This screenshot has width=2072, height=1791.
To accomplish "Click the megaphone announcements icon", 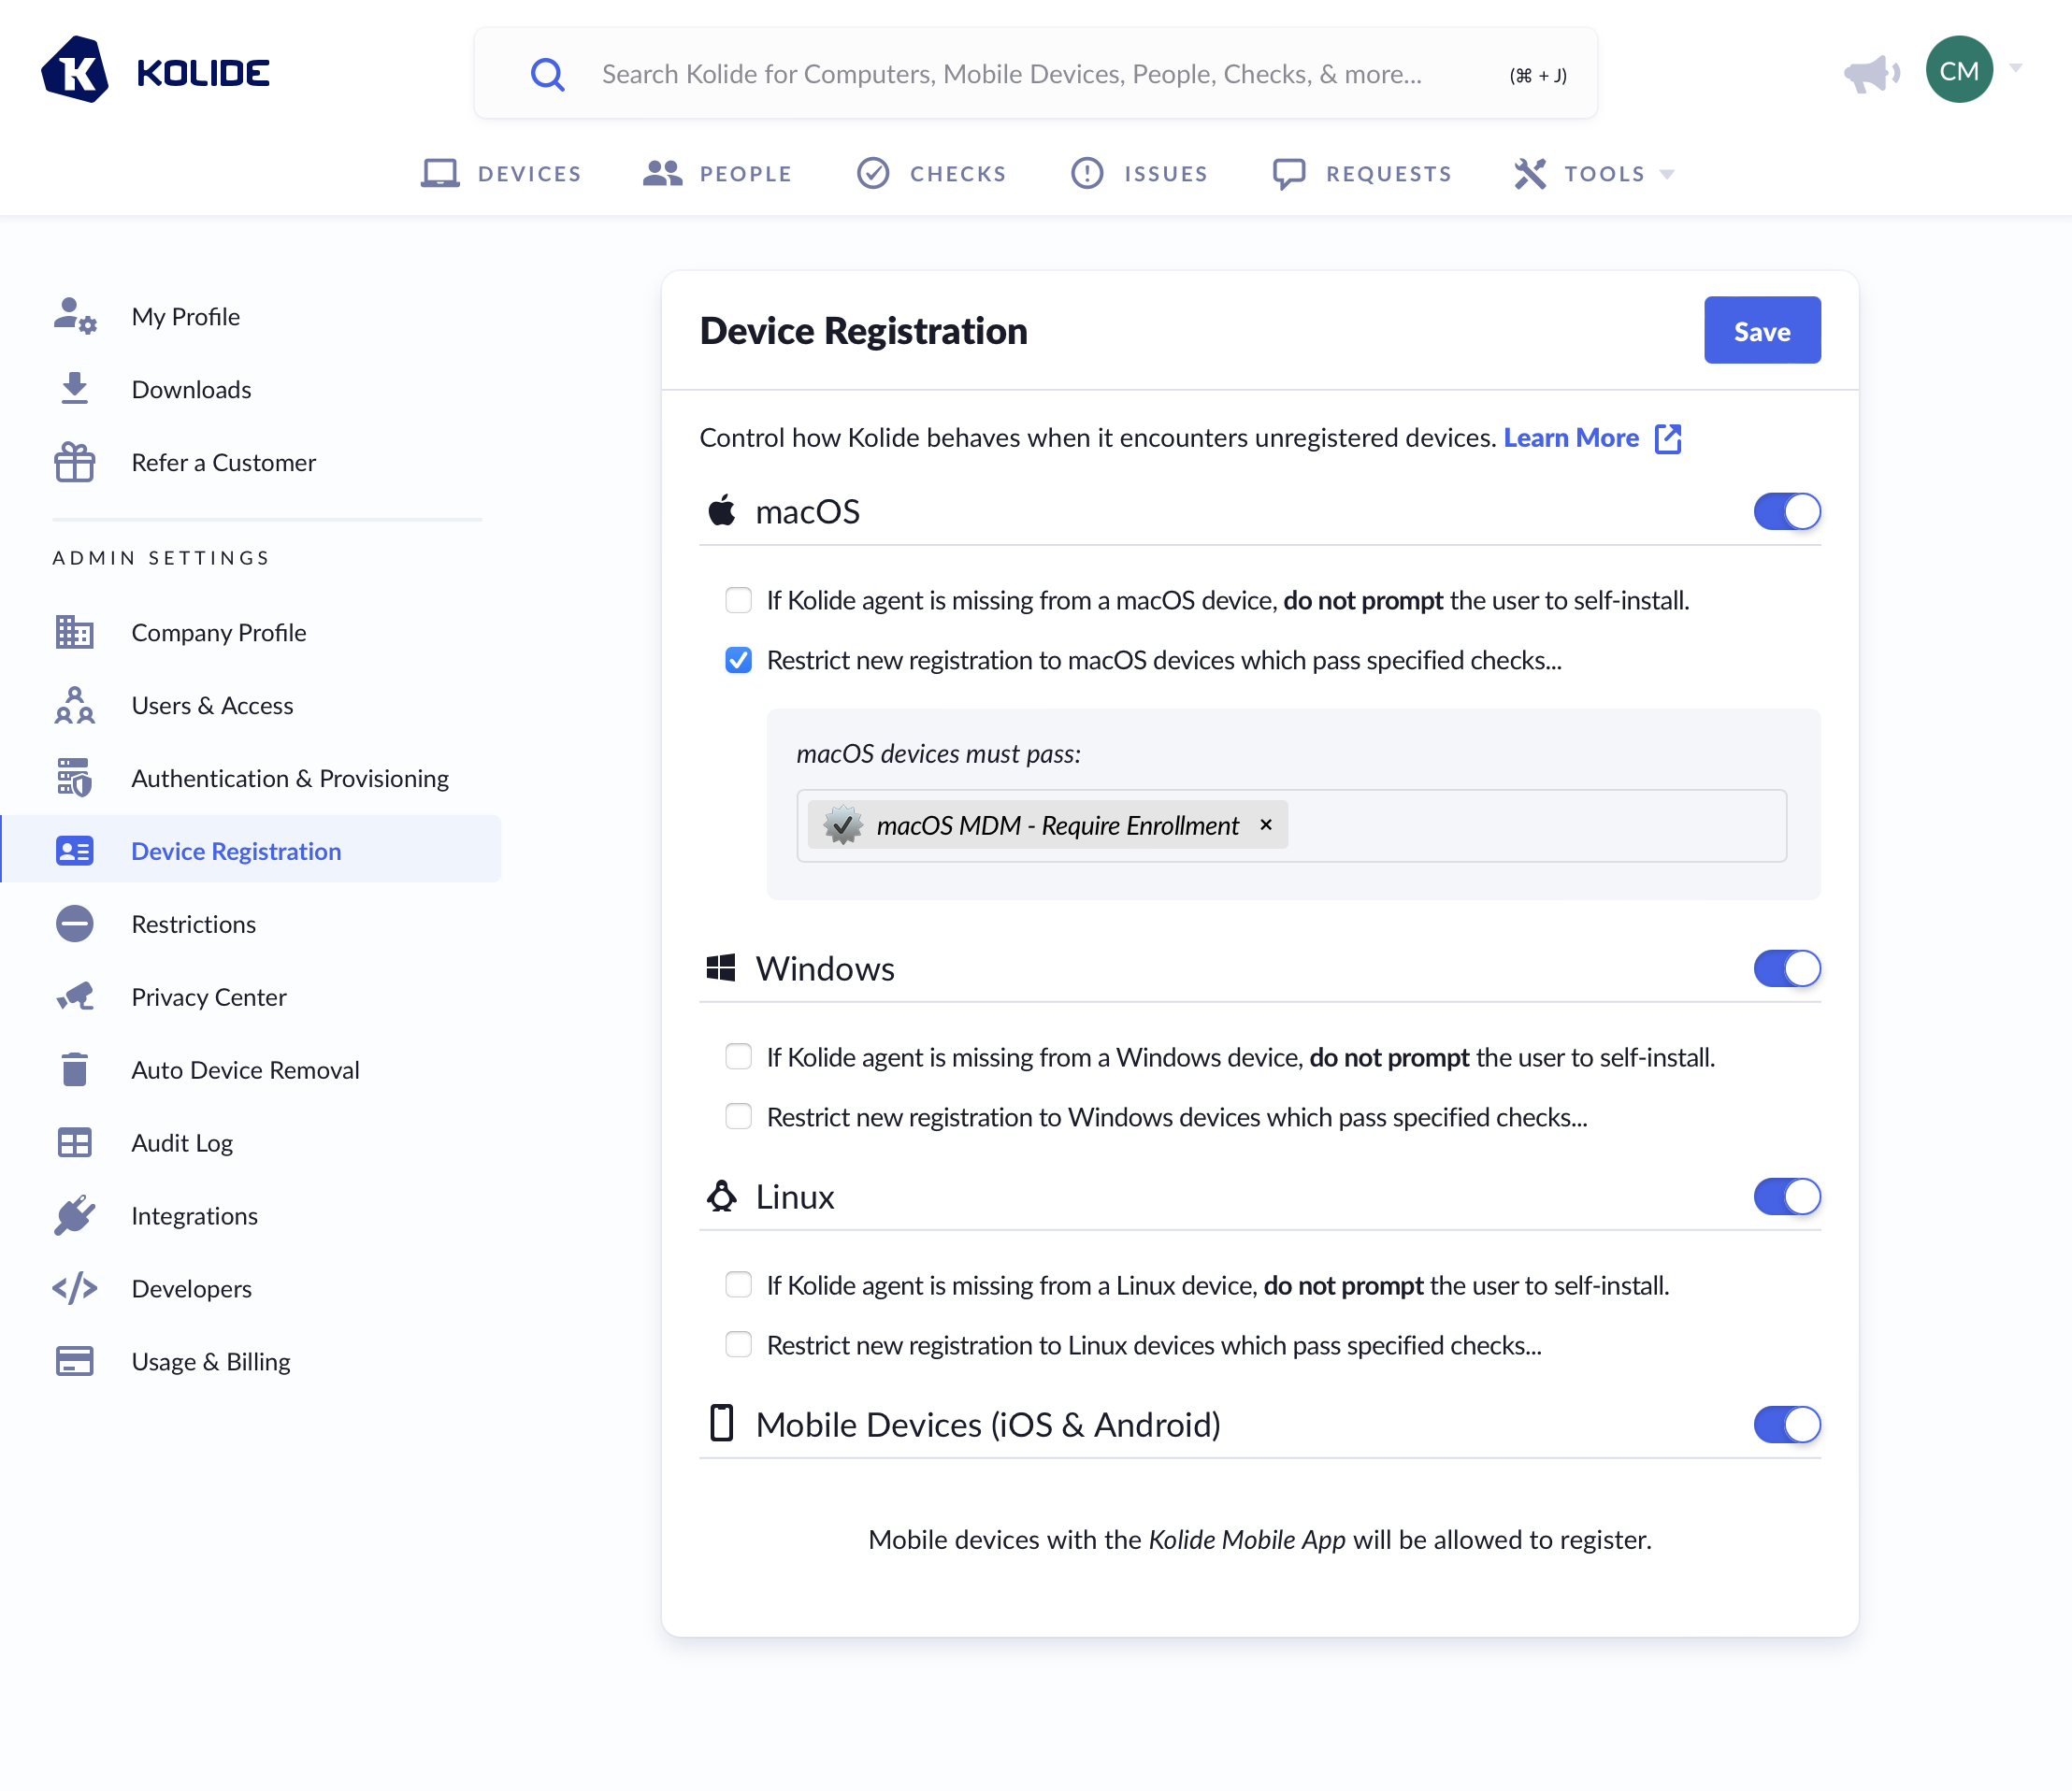I will coord(1870,73).
